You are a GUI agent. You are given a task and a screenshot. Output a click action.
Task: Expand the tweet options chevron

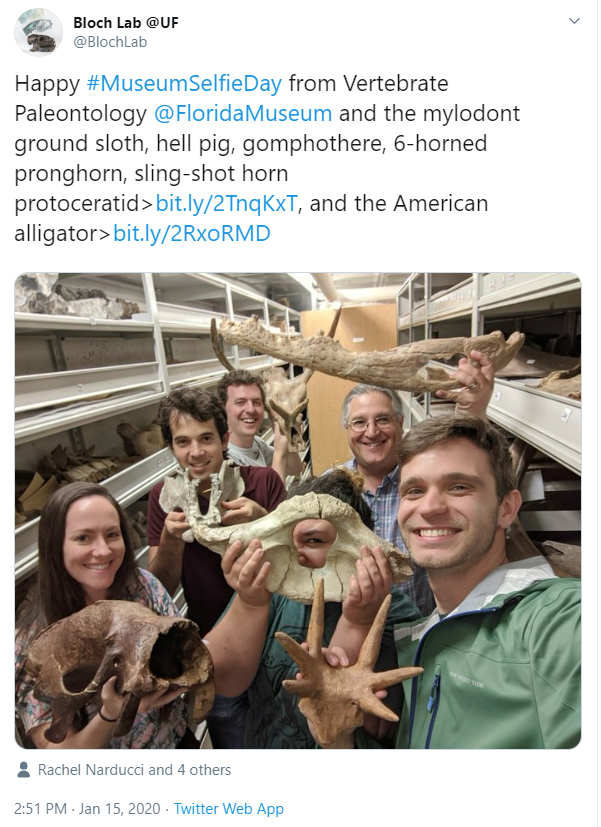tap(574, 21)
